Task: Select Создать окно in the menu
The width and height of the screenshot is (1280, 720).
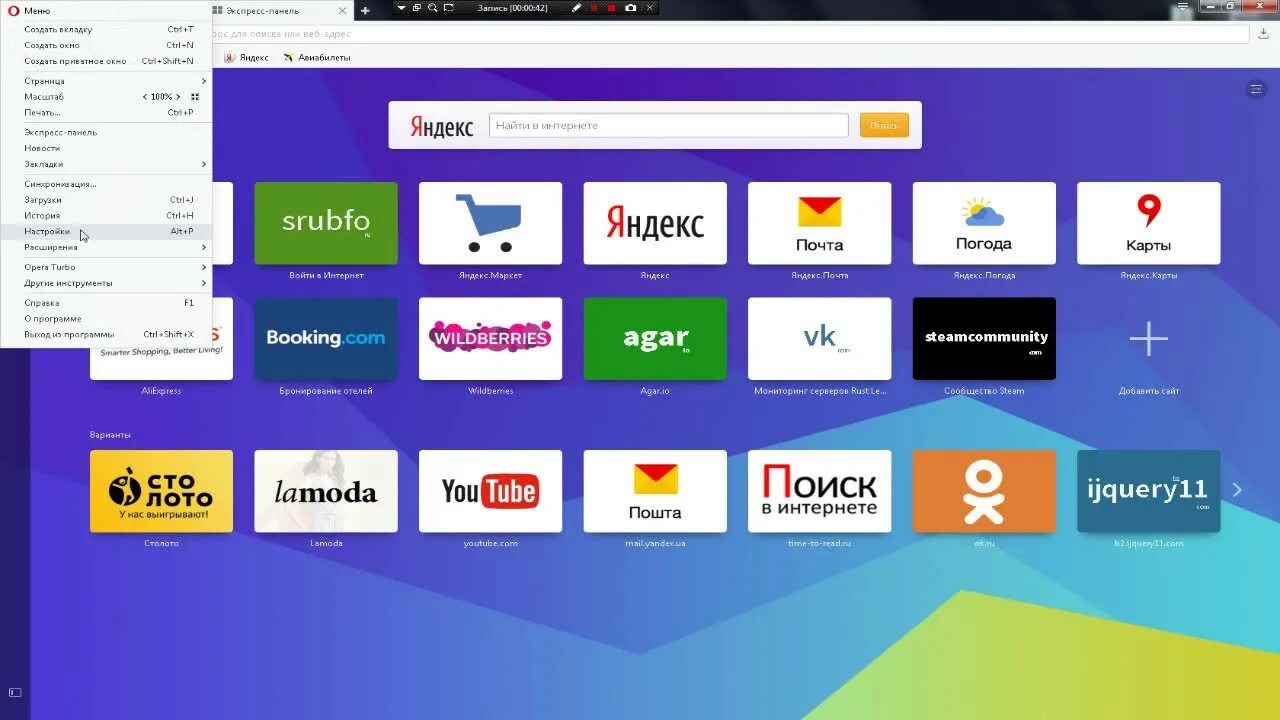Action: click(x=106, y=45)
